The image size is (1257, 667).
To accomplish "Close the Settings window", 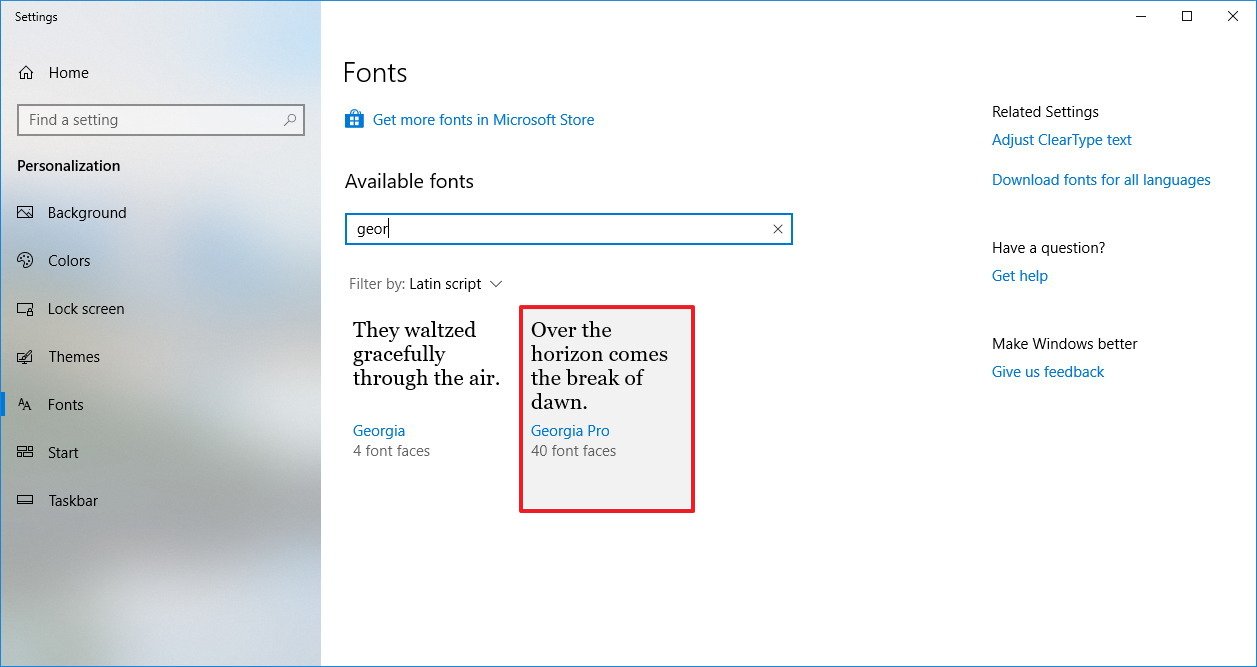I will coord(1233,16).
